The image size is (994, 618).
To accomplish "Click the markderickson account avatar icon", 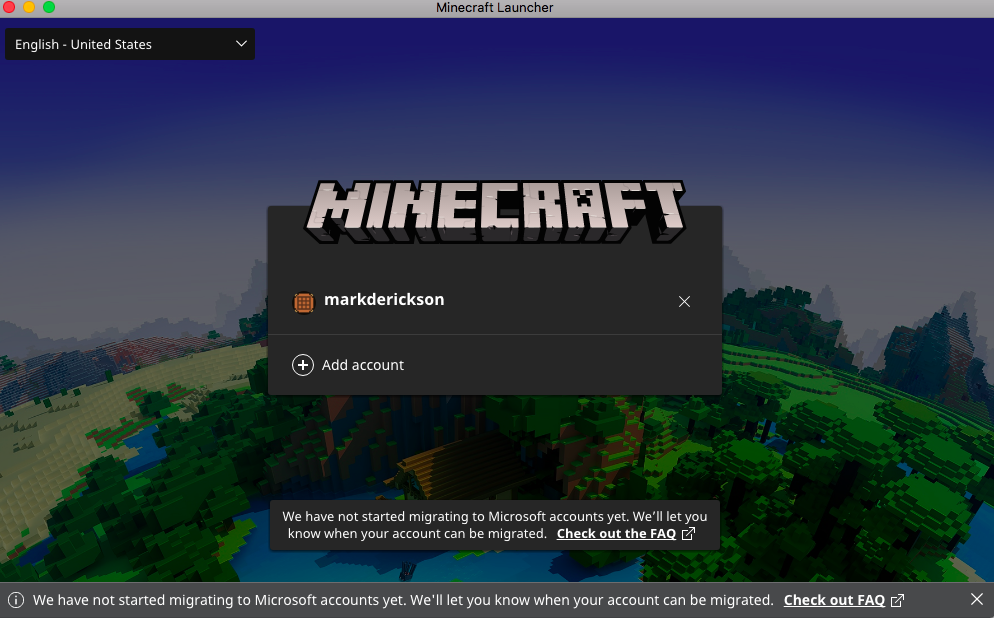I will [x=304, y=302].
